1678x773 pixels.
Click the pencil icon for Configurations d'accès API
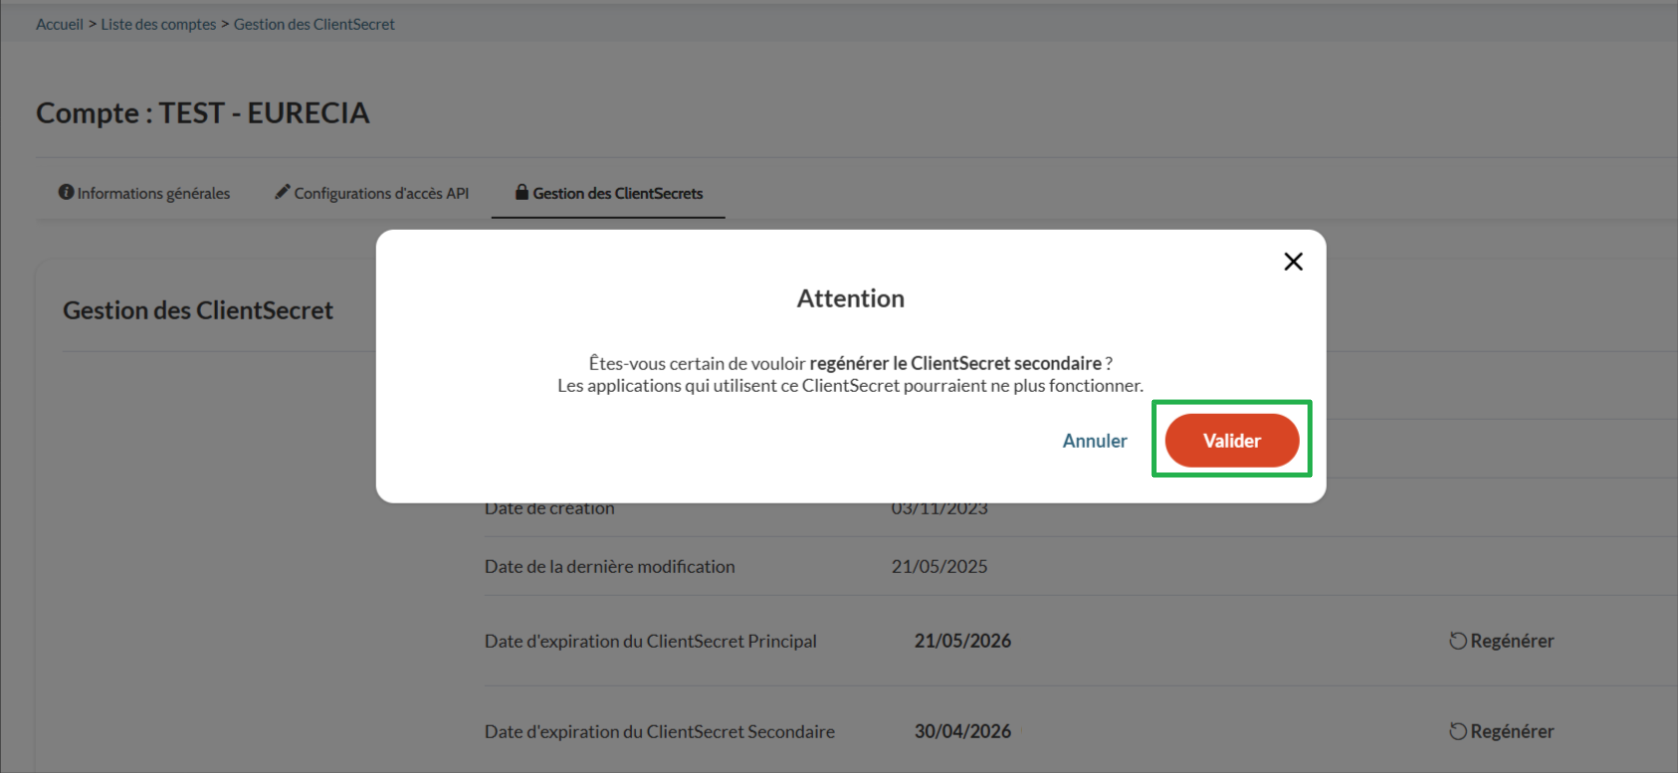coord(282,192)
